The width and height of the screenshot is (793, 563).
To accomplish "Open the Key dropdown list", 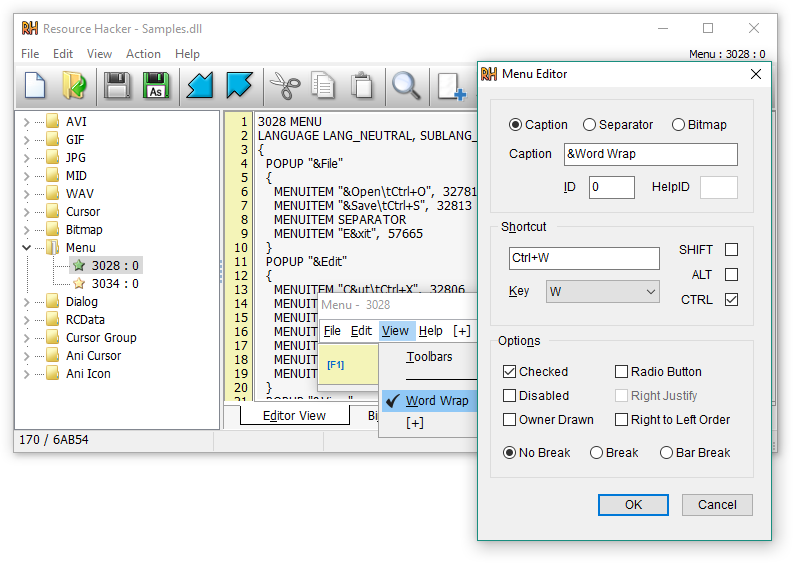I will click(x=602, y=292).
